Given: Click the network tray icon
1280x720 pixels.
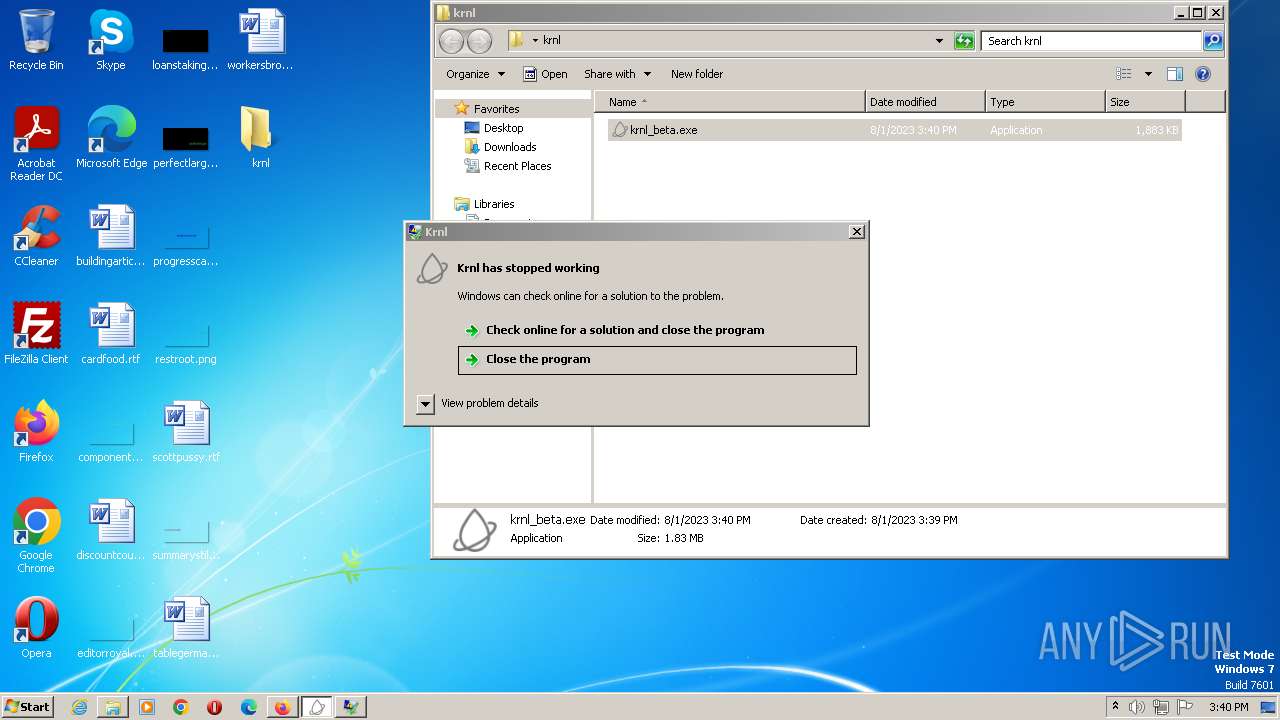Looking at the screenshot, I should pos(1162,707).
